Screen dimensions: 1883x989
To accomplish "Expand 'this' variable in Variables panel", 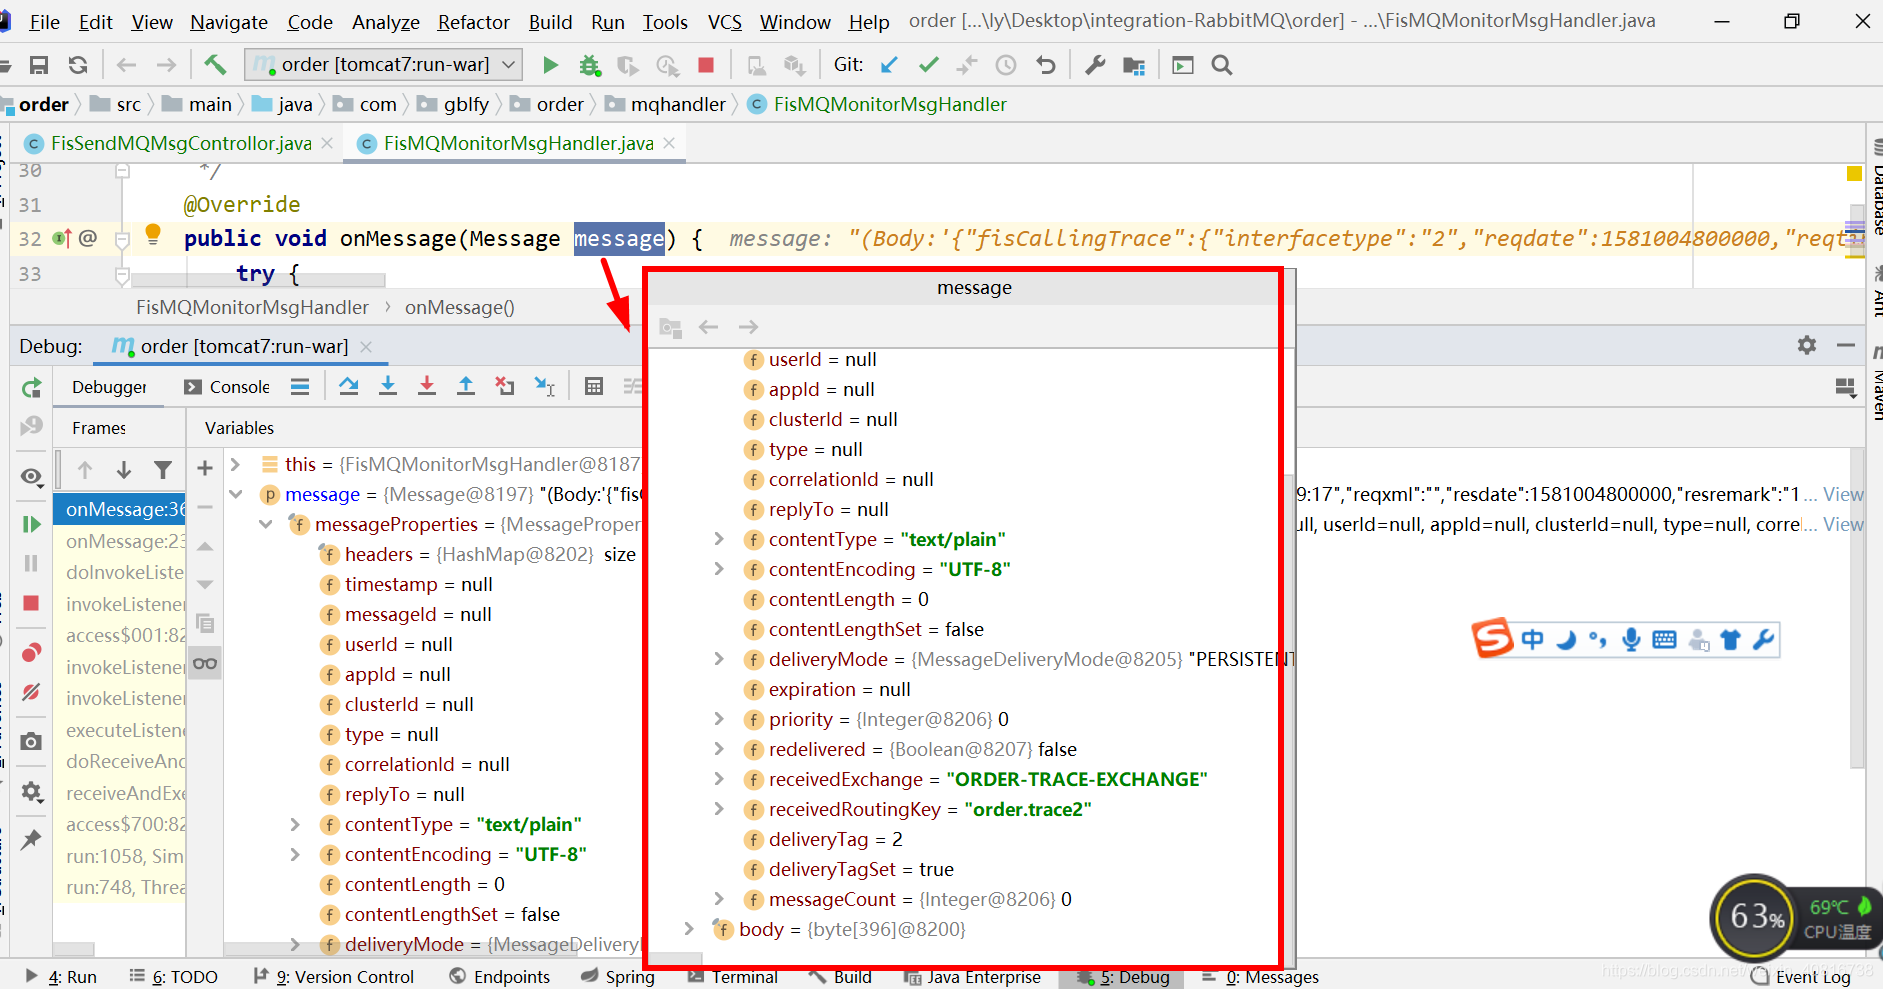I will pyautogui.click(x=236, y=464).
